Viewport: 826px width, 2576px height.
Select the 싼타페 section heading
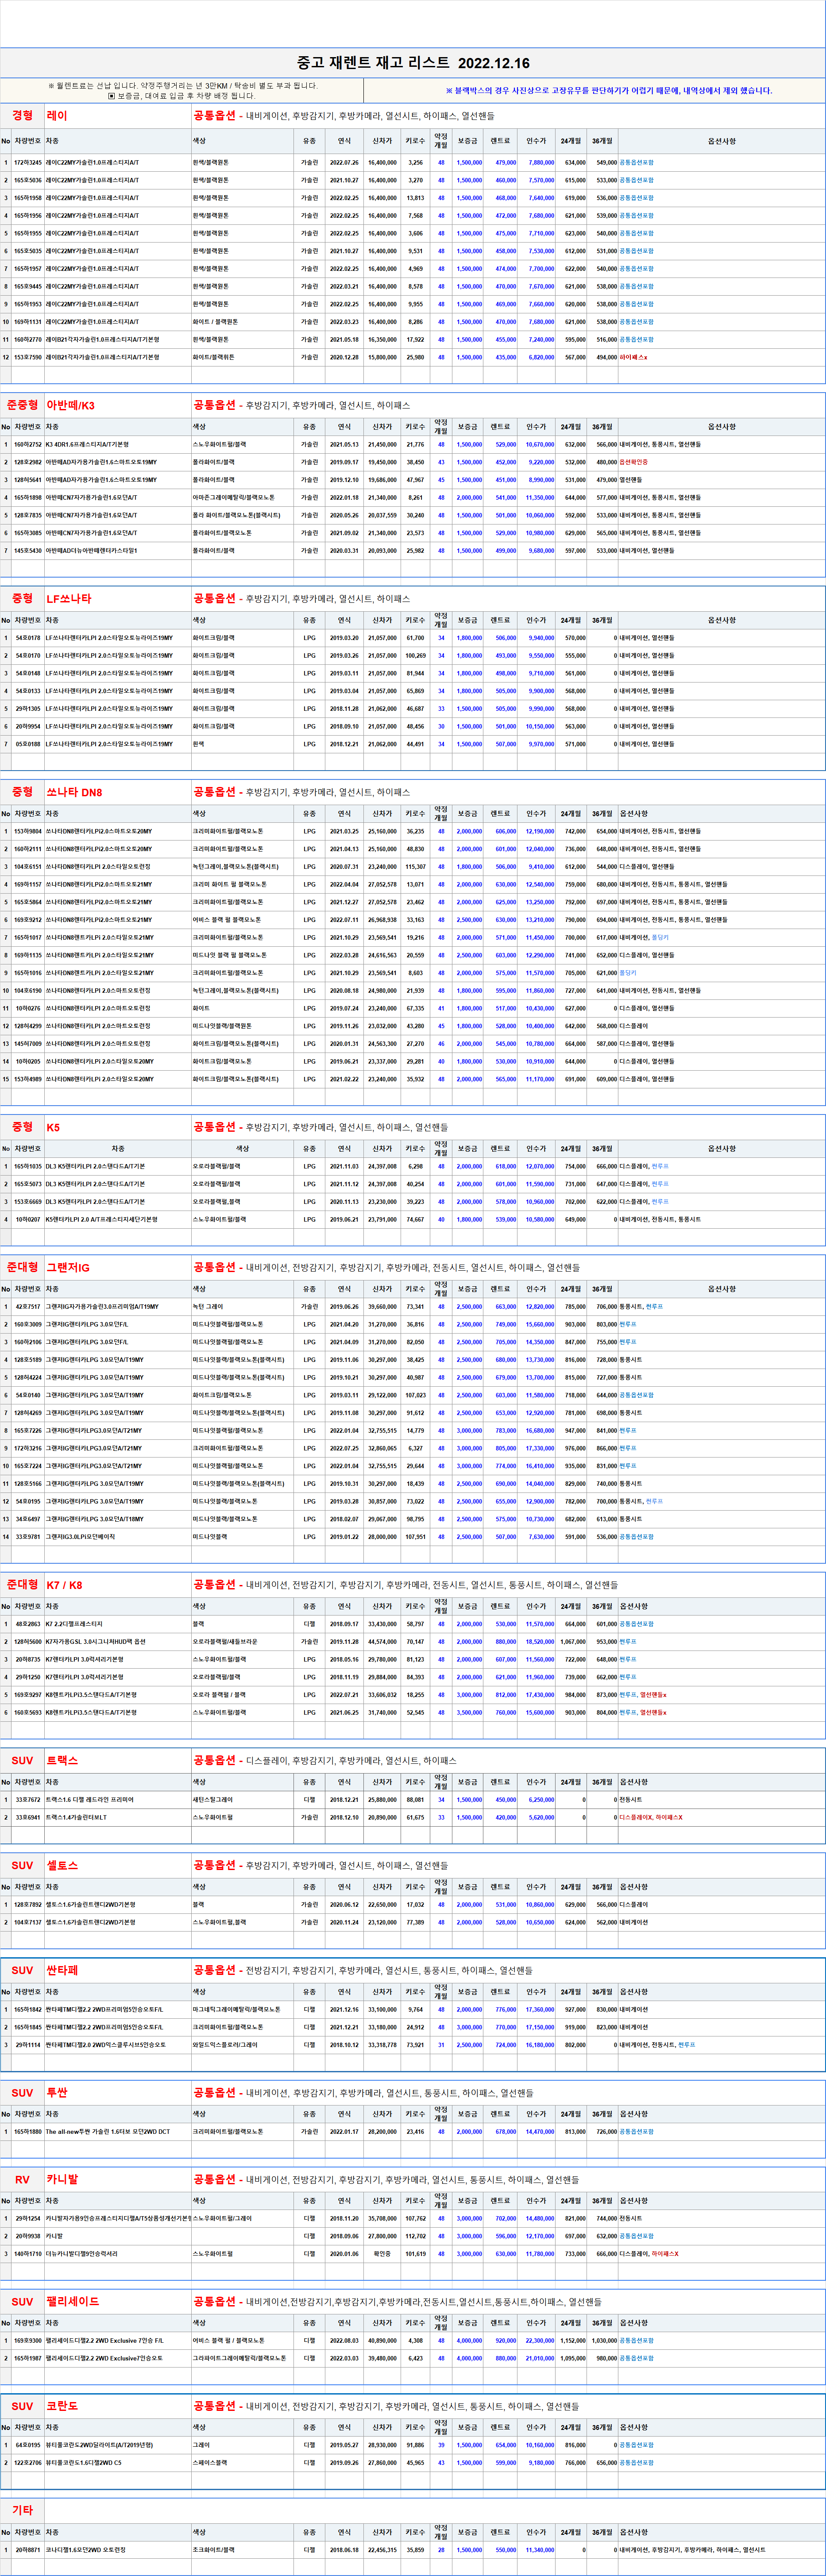tap(62, 1970)
